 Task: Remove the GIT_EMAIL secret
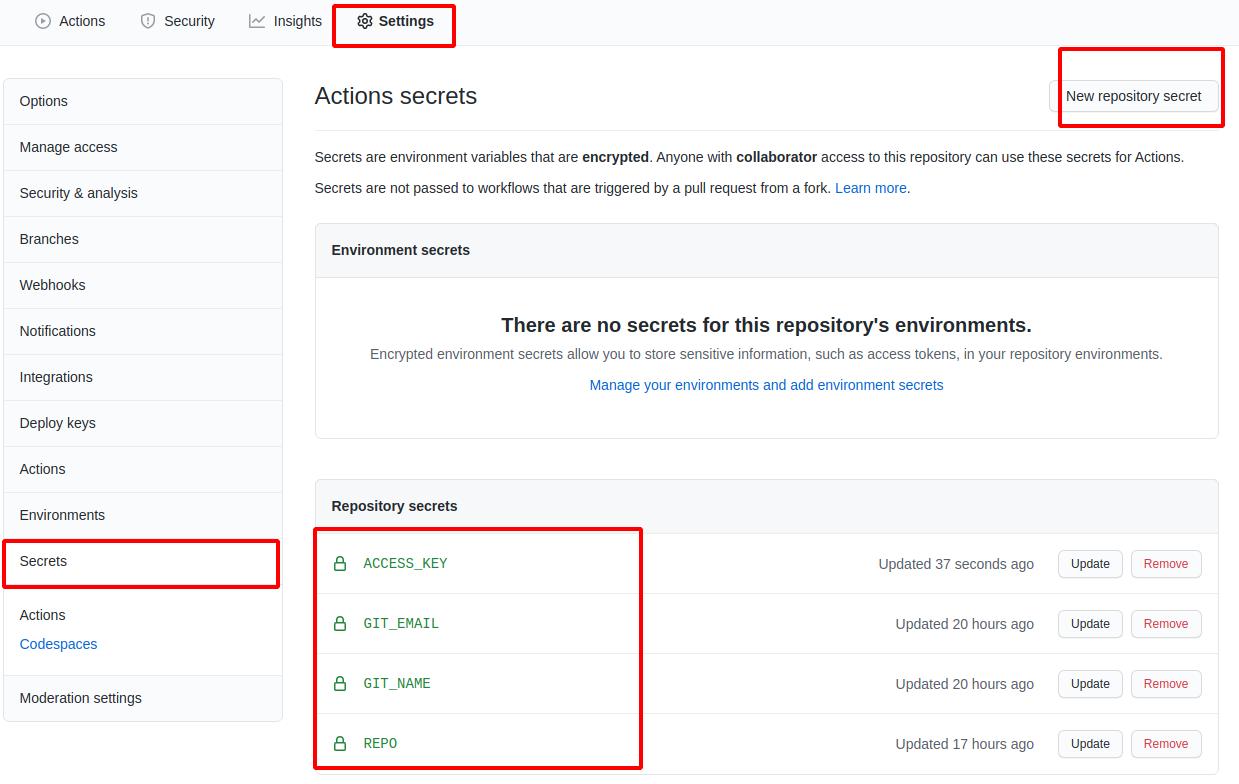tap(1165, 624)
